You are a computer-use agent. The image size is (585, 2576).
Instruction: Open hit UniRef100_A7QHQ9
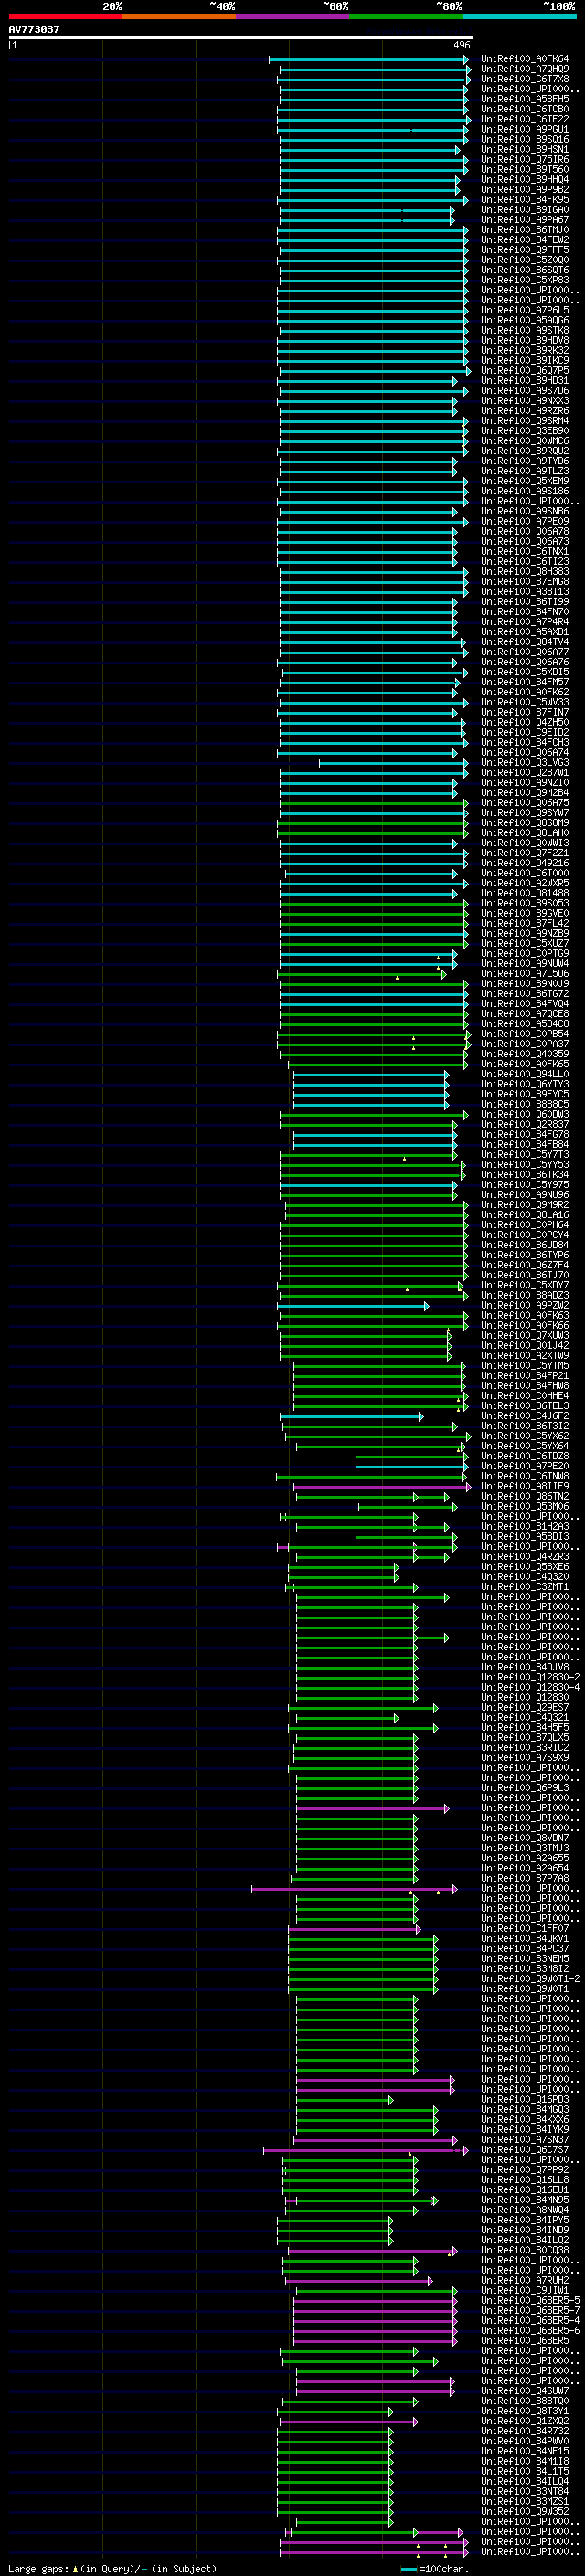(x=525, y=69)
